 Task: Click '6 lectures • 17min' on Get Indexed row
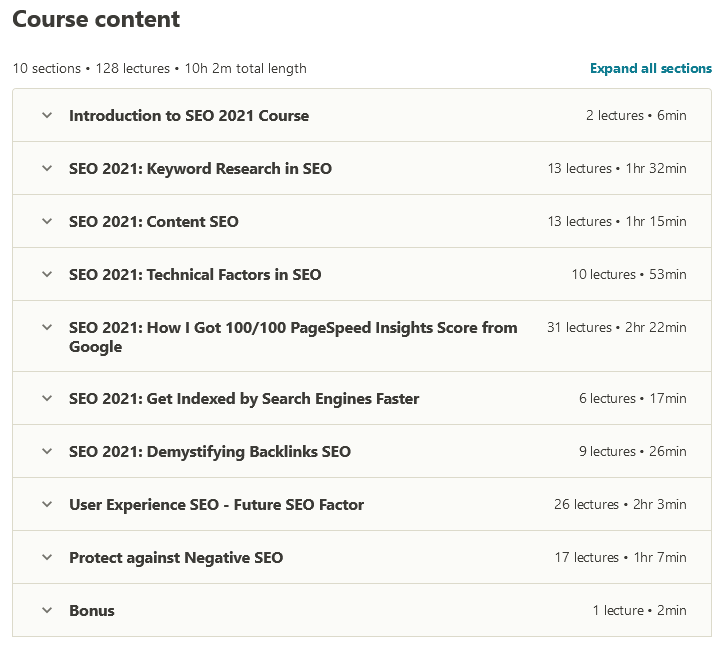[x=632, y=398]
